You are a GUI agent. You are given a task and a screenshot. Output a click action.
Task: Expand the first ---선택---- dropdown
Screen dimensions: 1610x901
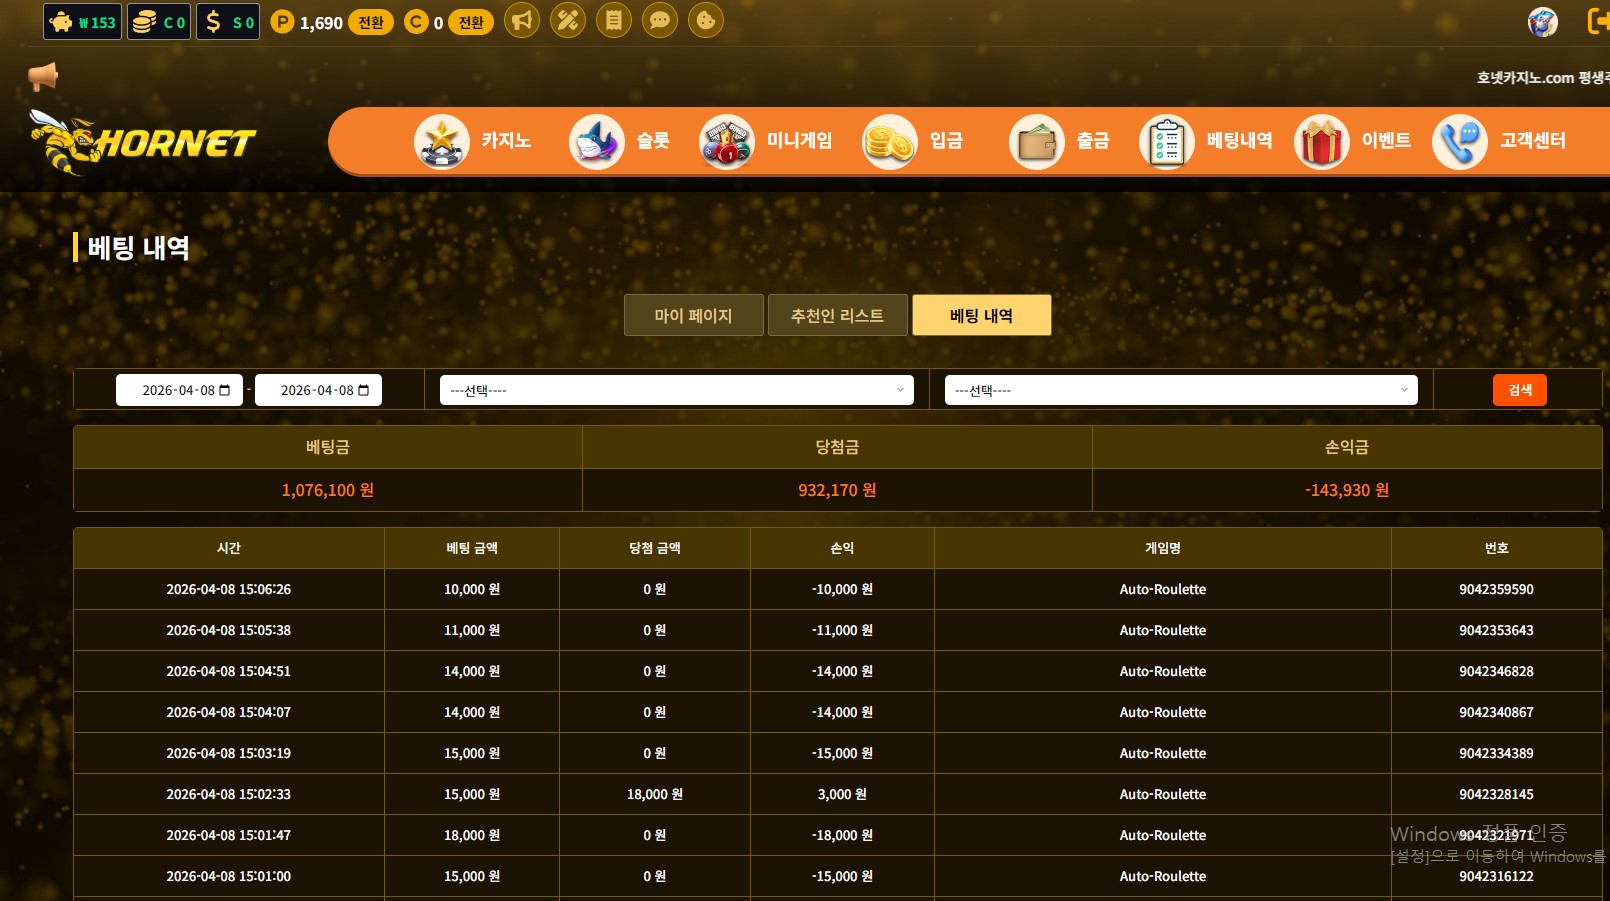click(x=676, y=390)
